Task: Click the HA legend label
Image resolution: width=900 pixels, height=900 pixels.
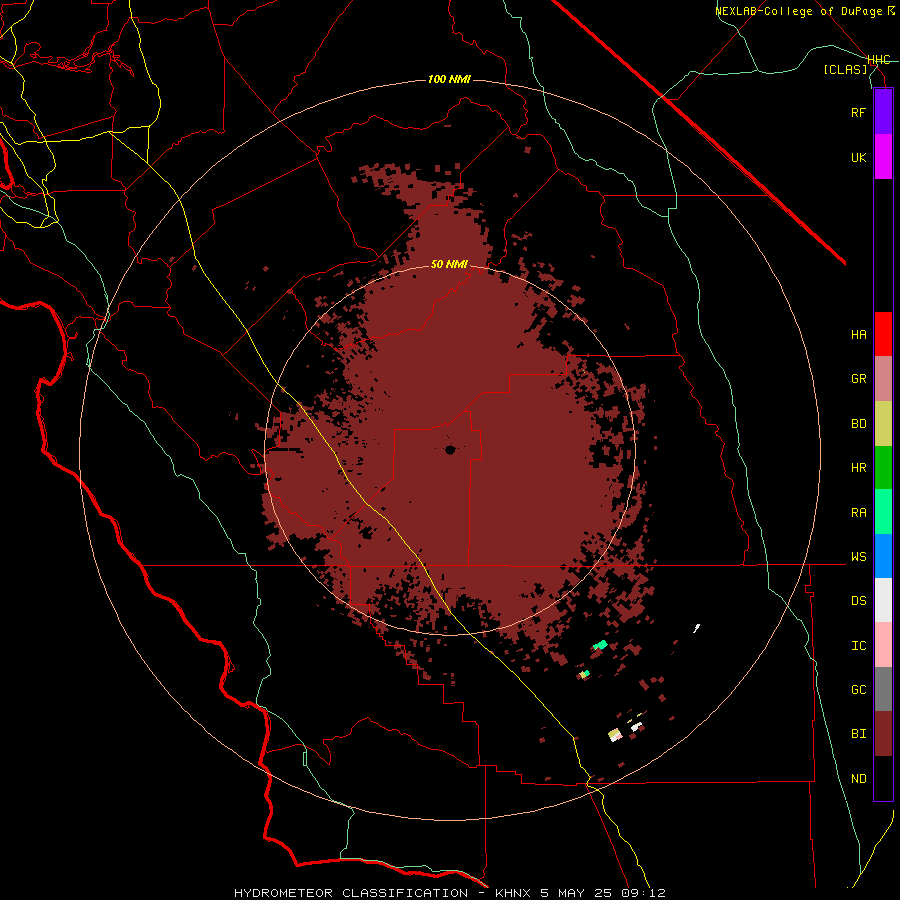Action: pyautogui.click(x=858, y=334)
